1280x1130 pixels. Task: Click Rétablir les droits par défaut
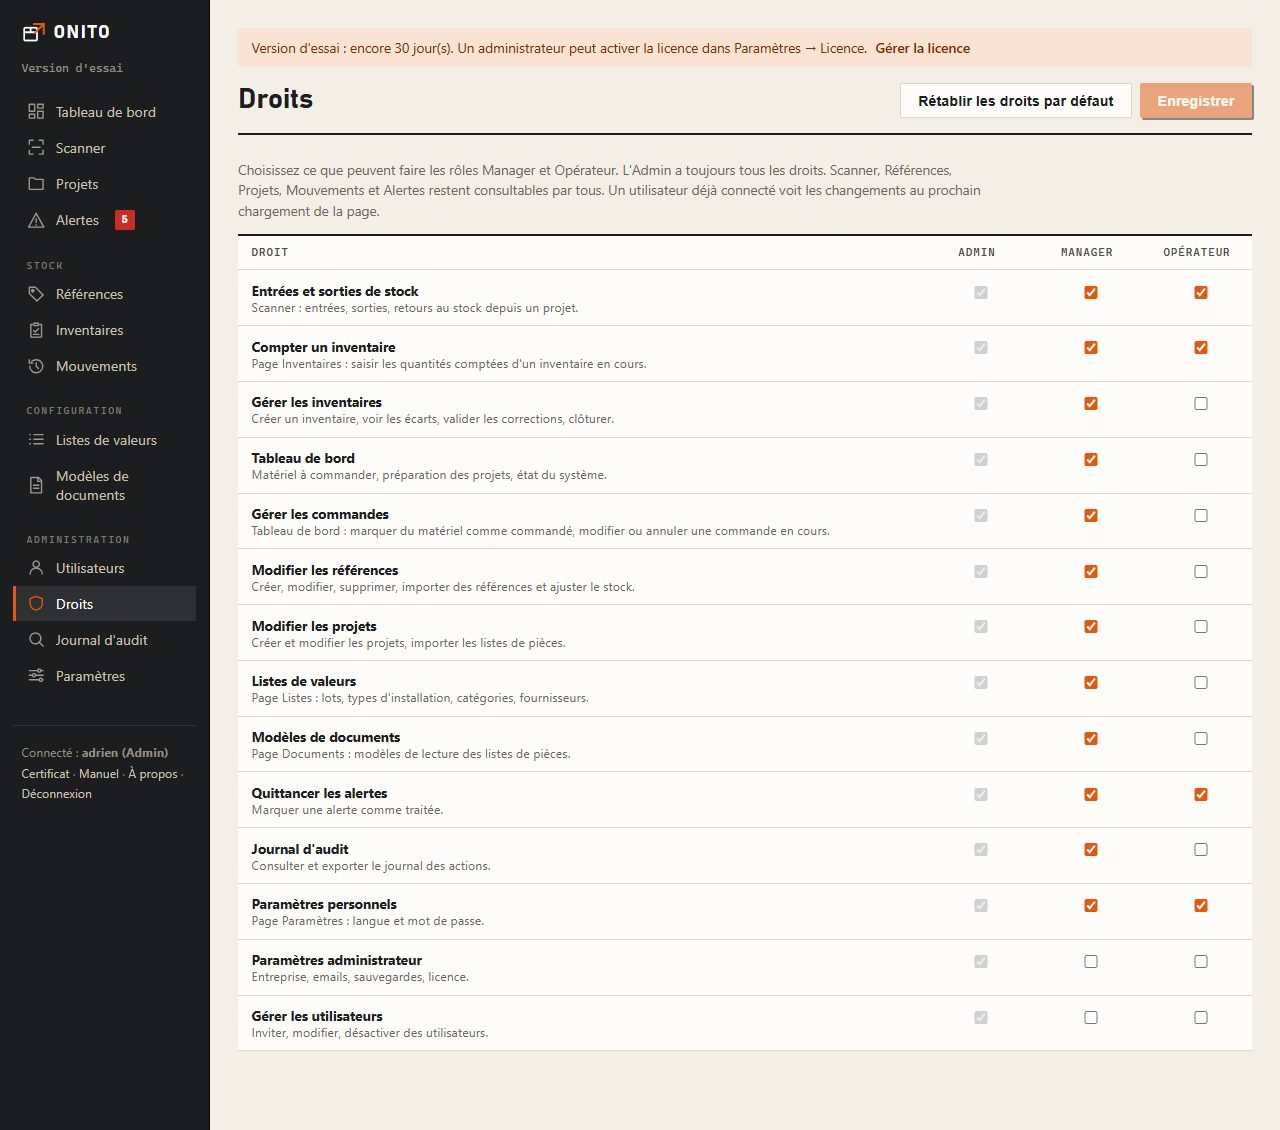click(x=1016, y=101)
